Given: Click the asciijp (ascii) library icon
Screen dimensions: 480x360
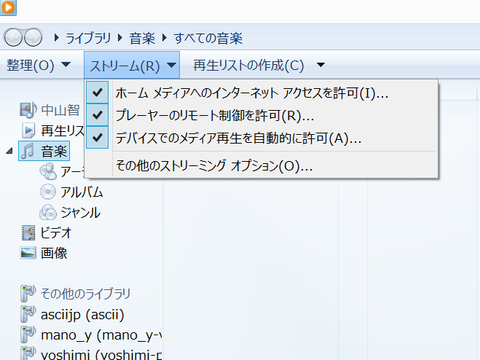Looking at the screenshot, I should click(28, 314).
